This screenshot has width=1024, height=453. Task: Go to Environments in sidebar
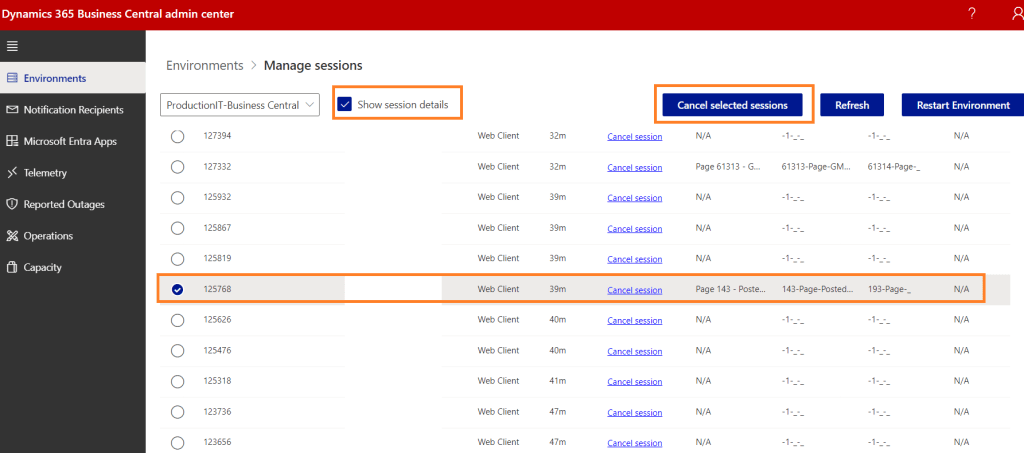coord(55,78)
